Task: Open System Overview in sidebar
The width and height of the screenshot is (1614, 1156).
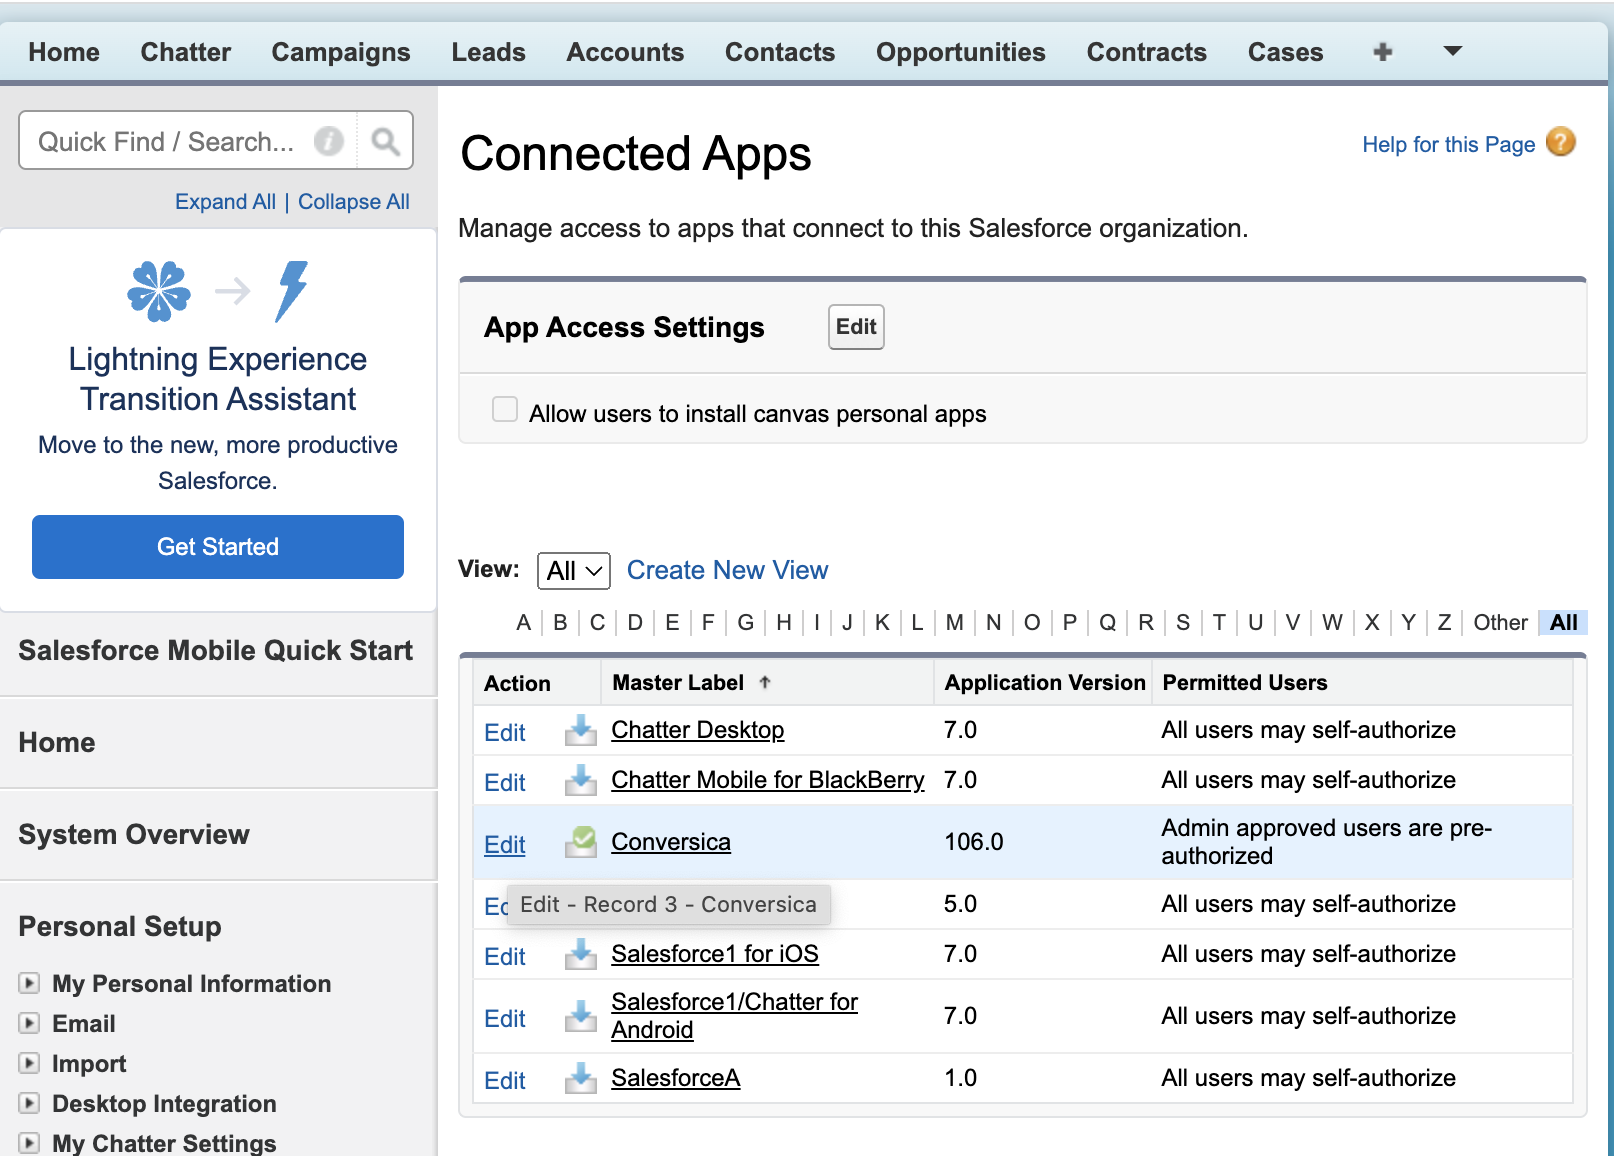Action: (x=134, y=835)
